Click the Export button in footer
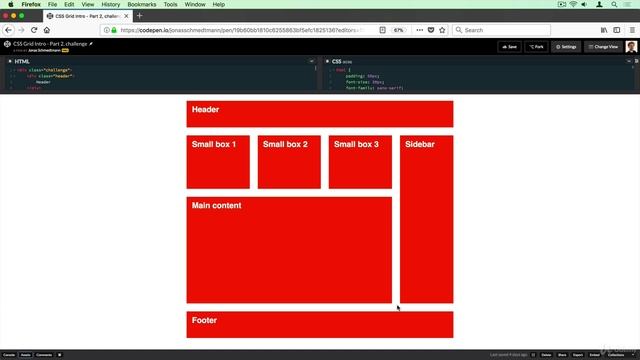 578,355
